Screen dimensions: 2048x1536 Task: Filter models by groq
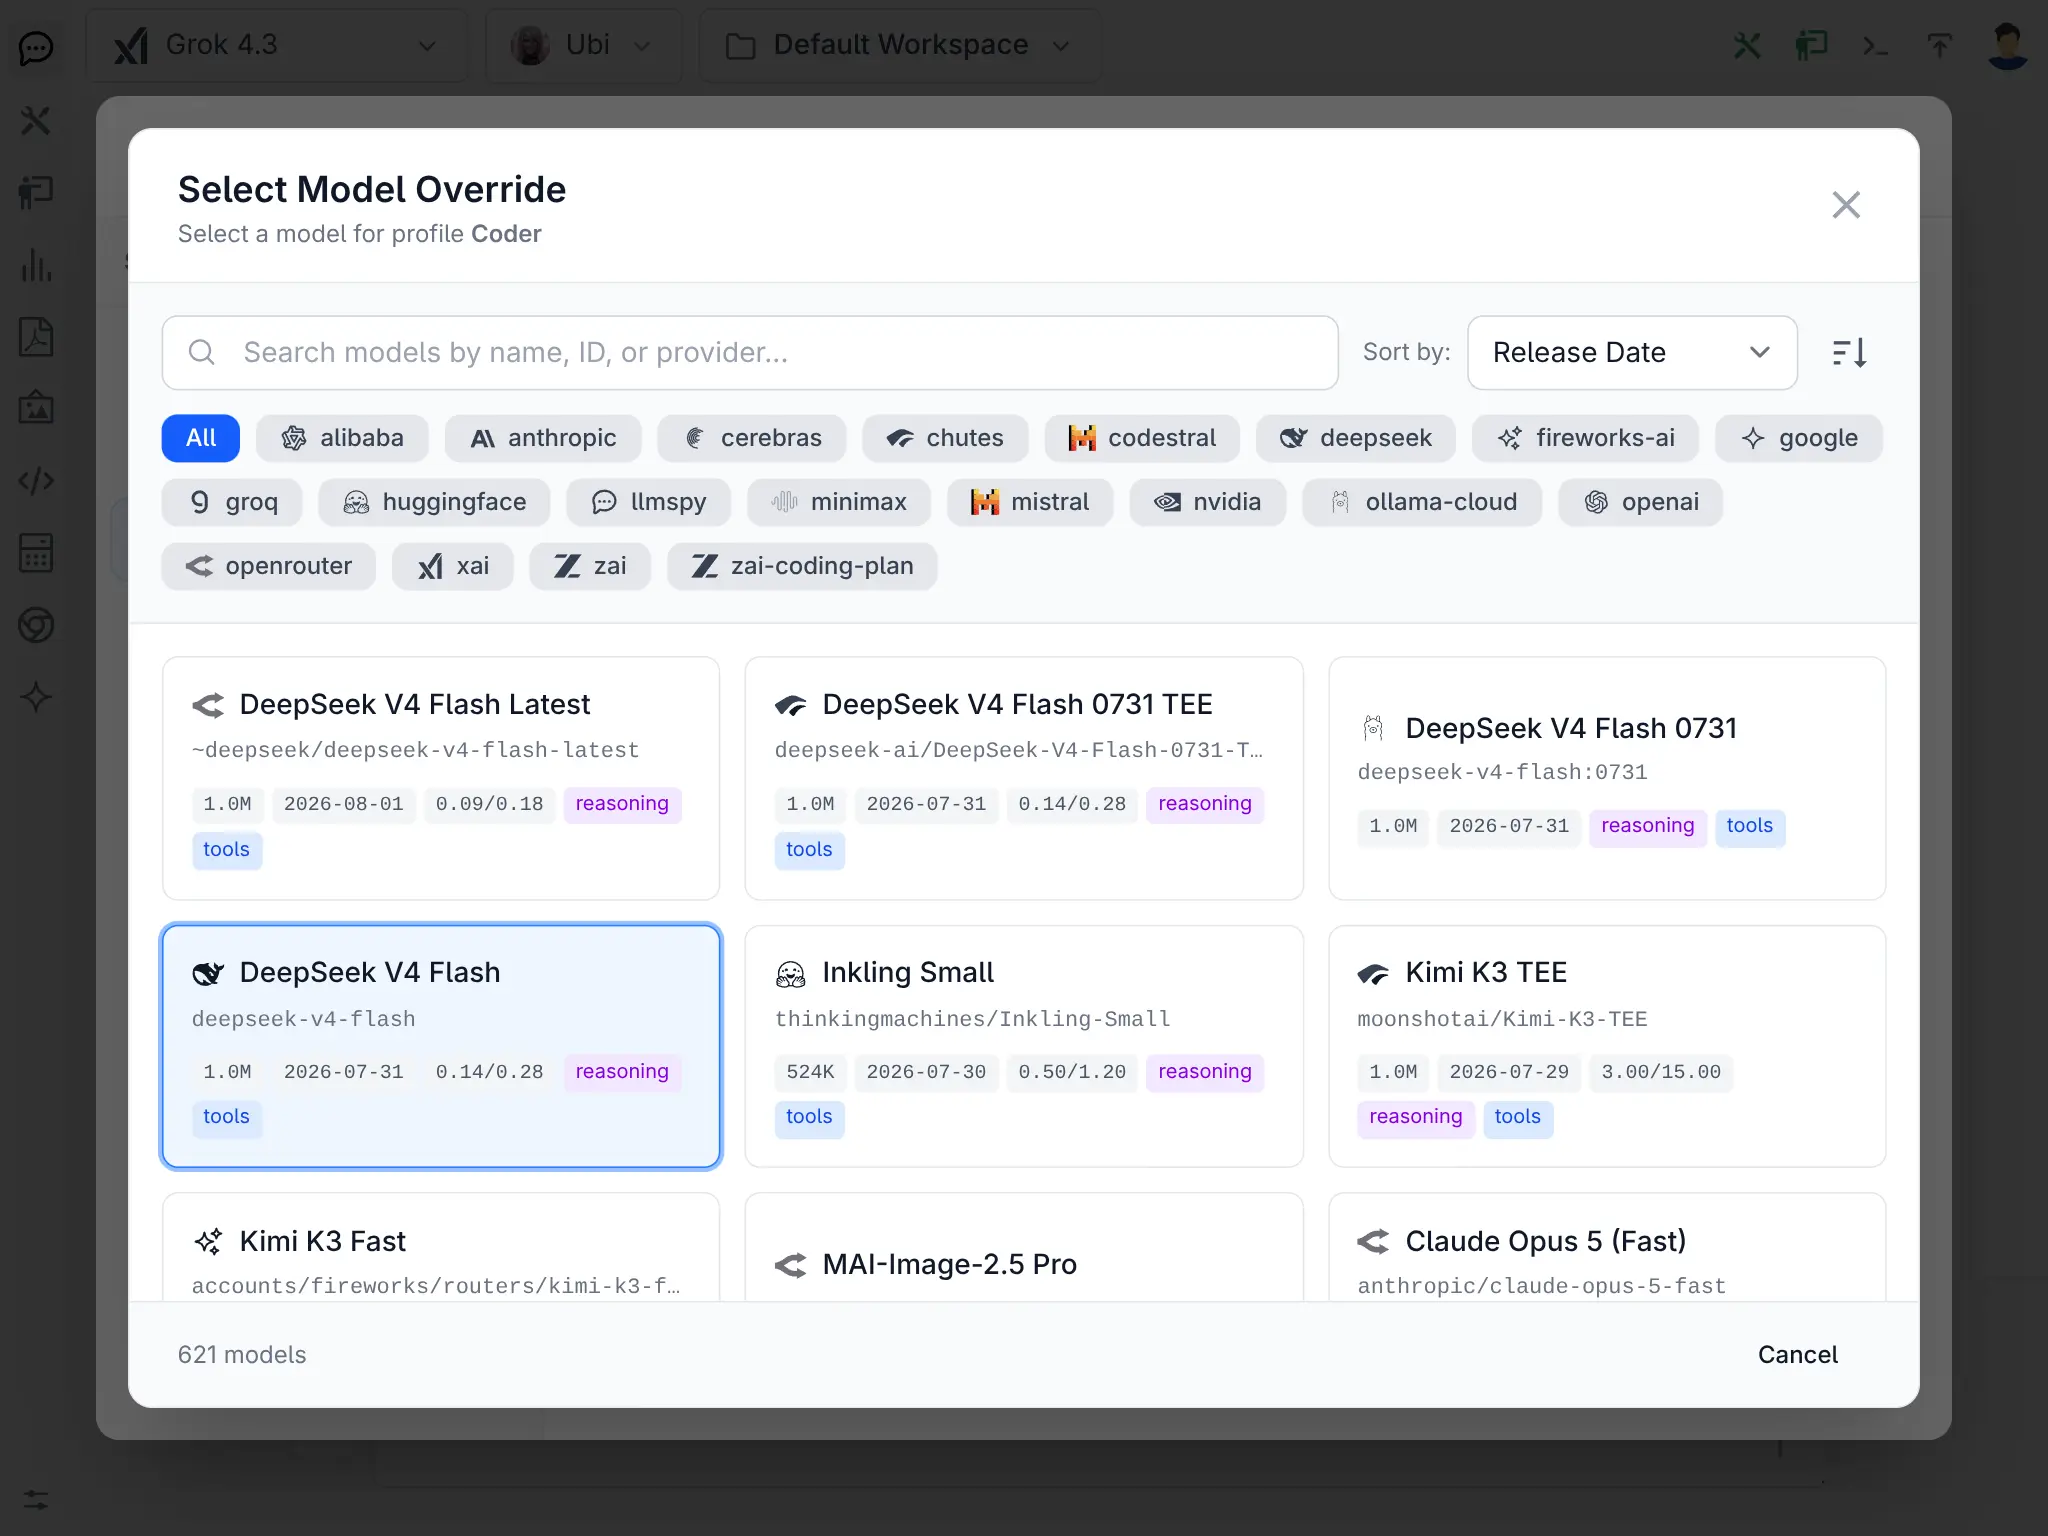tap(232, 502)
